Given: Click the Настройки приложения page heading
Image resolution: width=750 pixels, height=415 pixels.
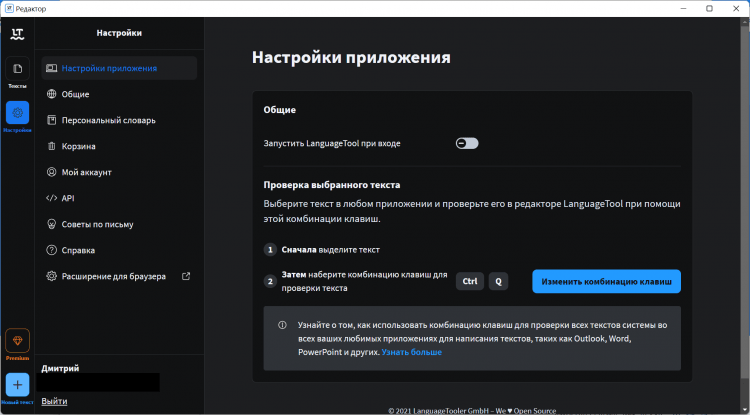Looking at the screenshot, I should (351, 57).
